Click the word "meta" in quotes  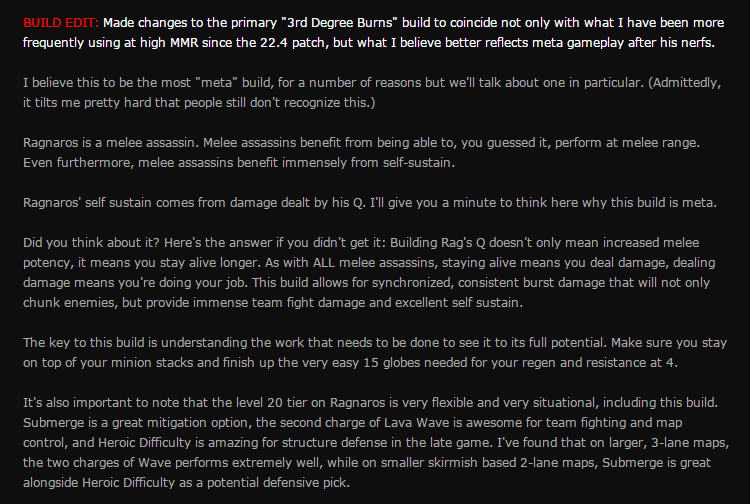point(217,83)
